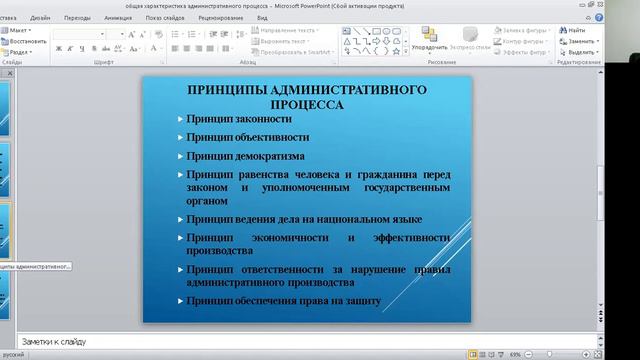The height and width of the screenshot is (360, 640).
Task: Toggle text shadow formatting
Action: click(94, 49)
